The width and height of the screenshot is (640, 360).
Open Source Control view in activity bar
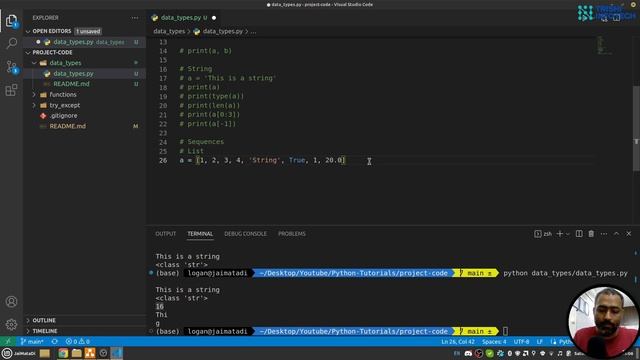coord(11,67)
